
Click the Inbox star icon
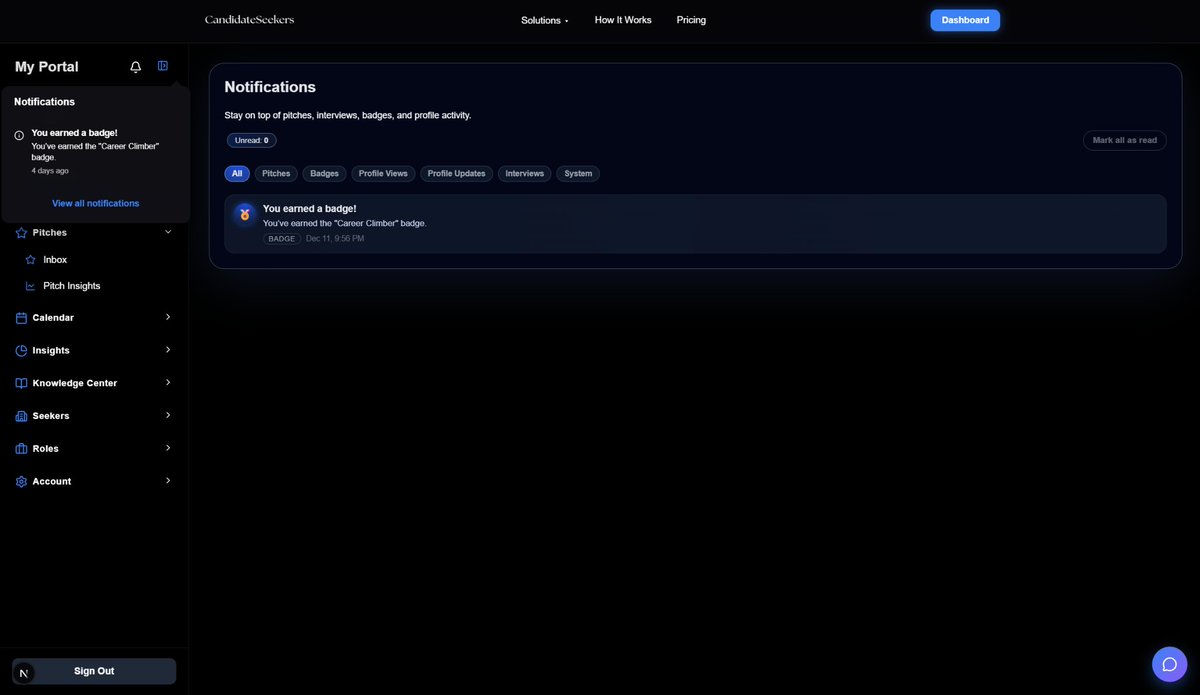click(31, 260)
